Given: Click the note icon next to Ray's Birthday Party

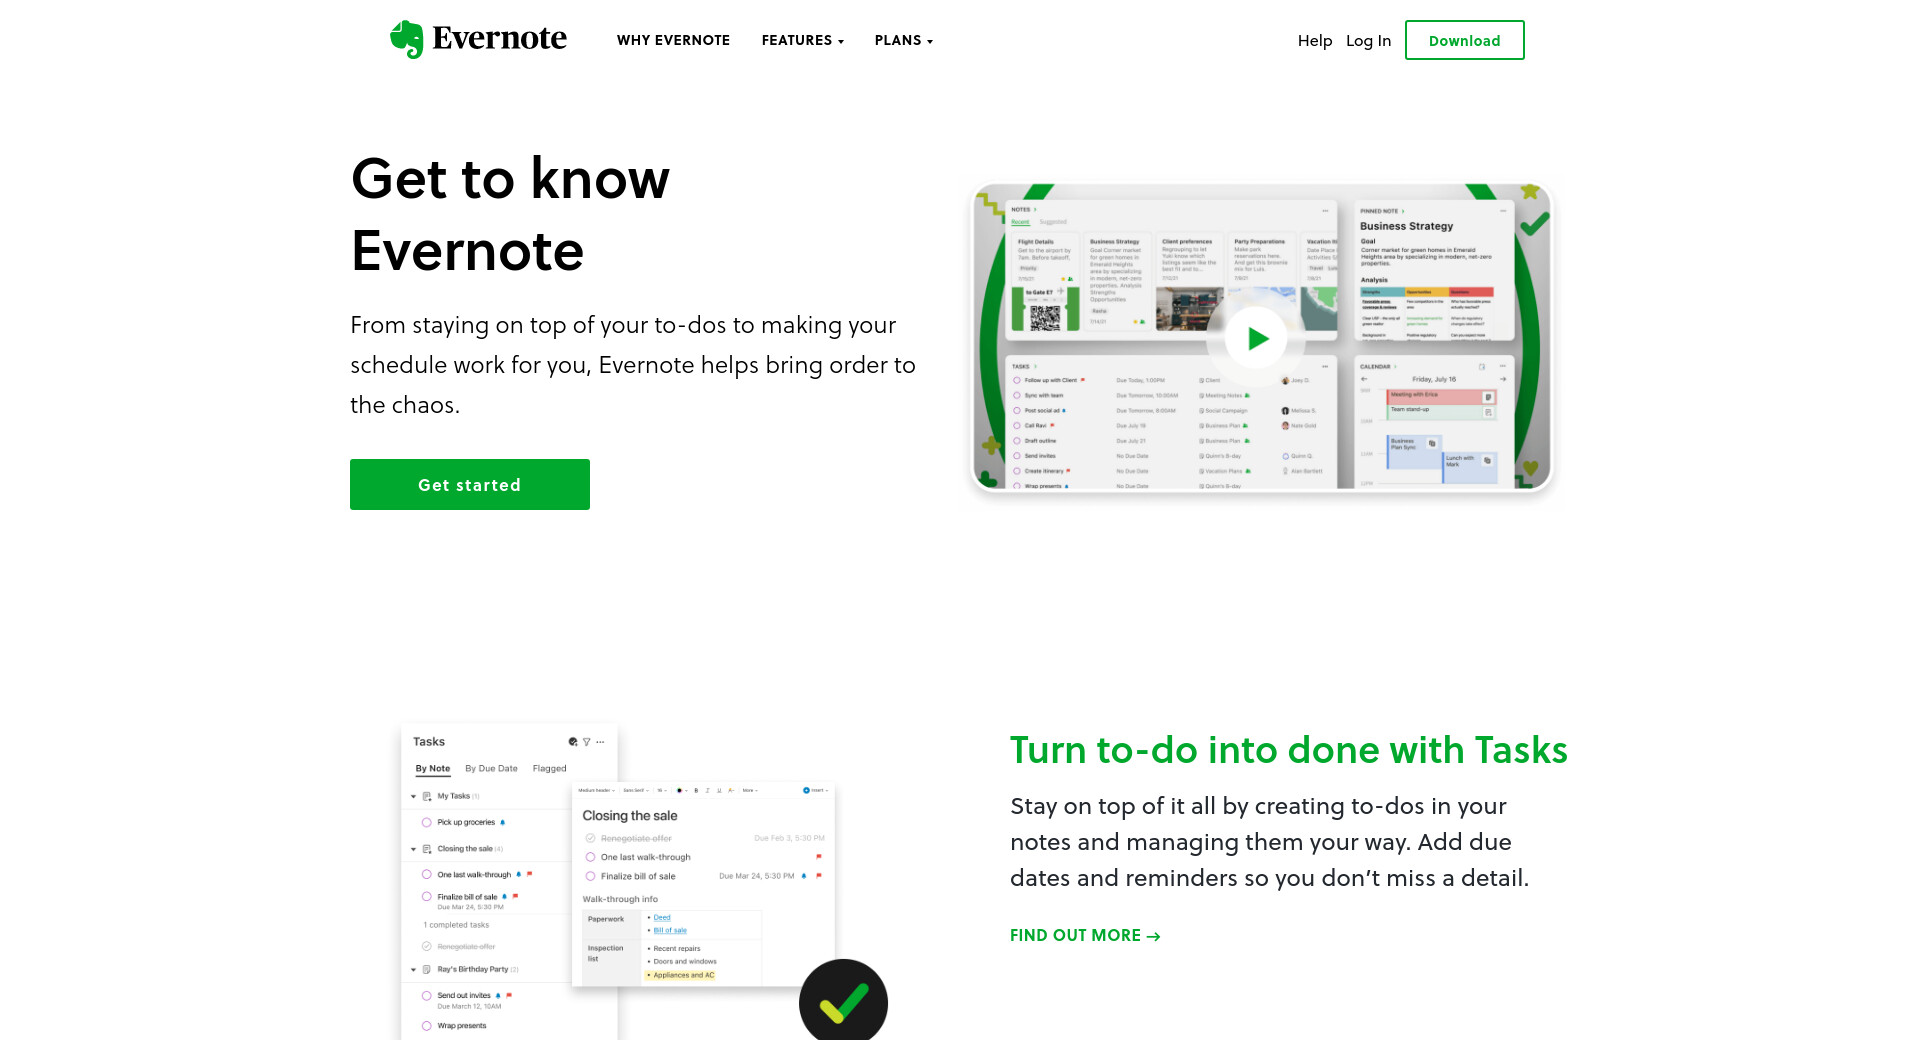Looking at the screenshot, I should pos(427,970).
